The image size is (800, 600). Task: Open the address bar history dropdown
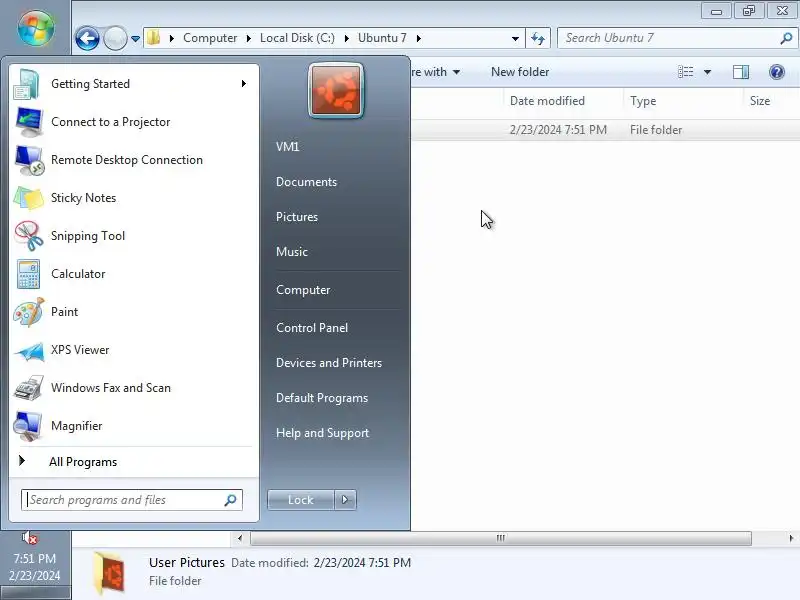tap(515, 39)
